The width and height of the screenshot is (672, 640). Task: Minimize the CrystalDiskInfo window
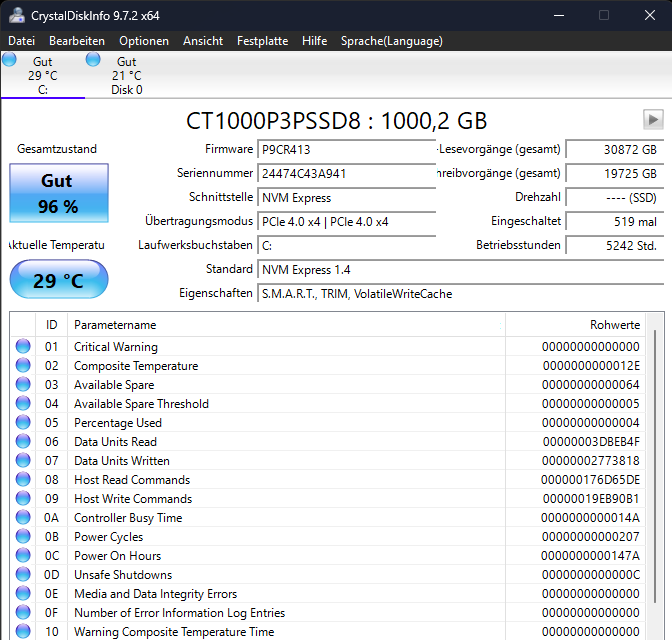(559, 15)
